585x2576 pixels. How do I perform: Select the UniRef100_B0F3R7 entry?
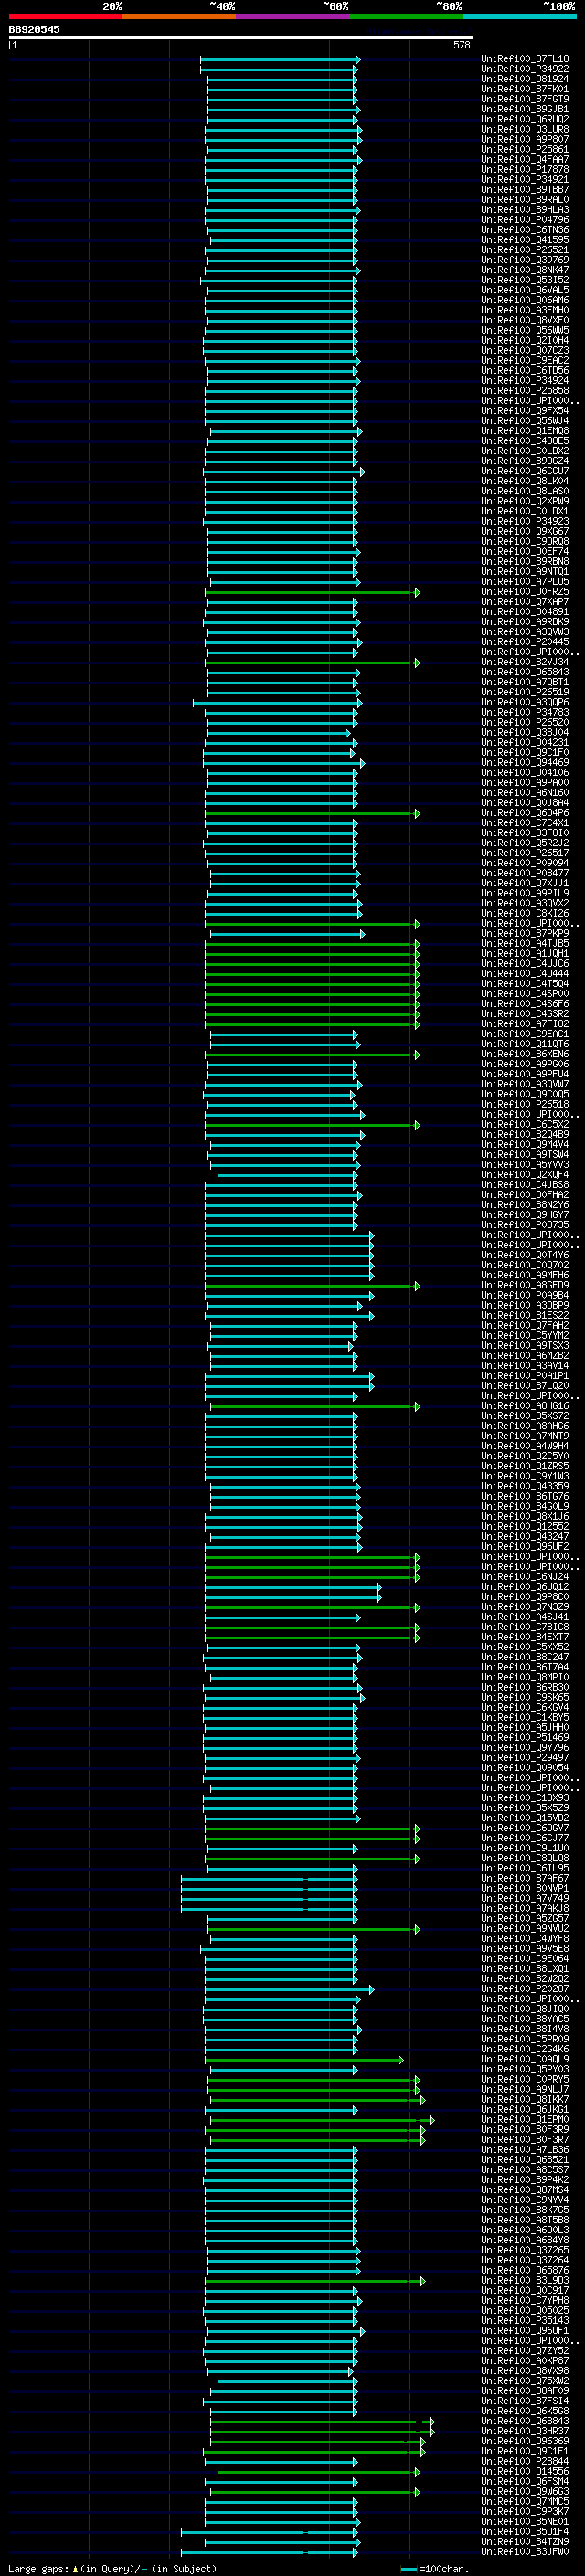point(524,2139)
